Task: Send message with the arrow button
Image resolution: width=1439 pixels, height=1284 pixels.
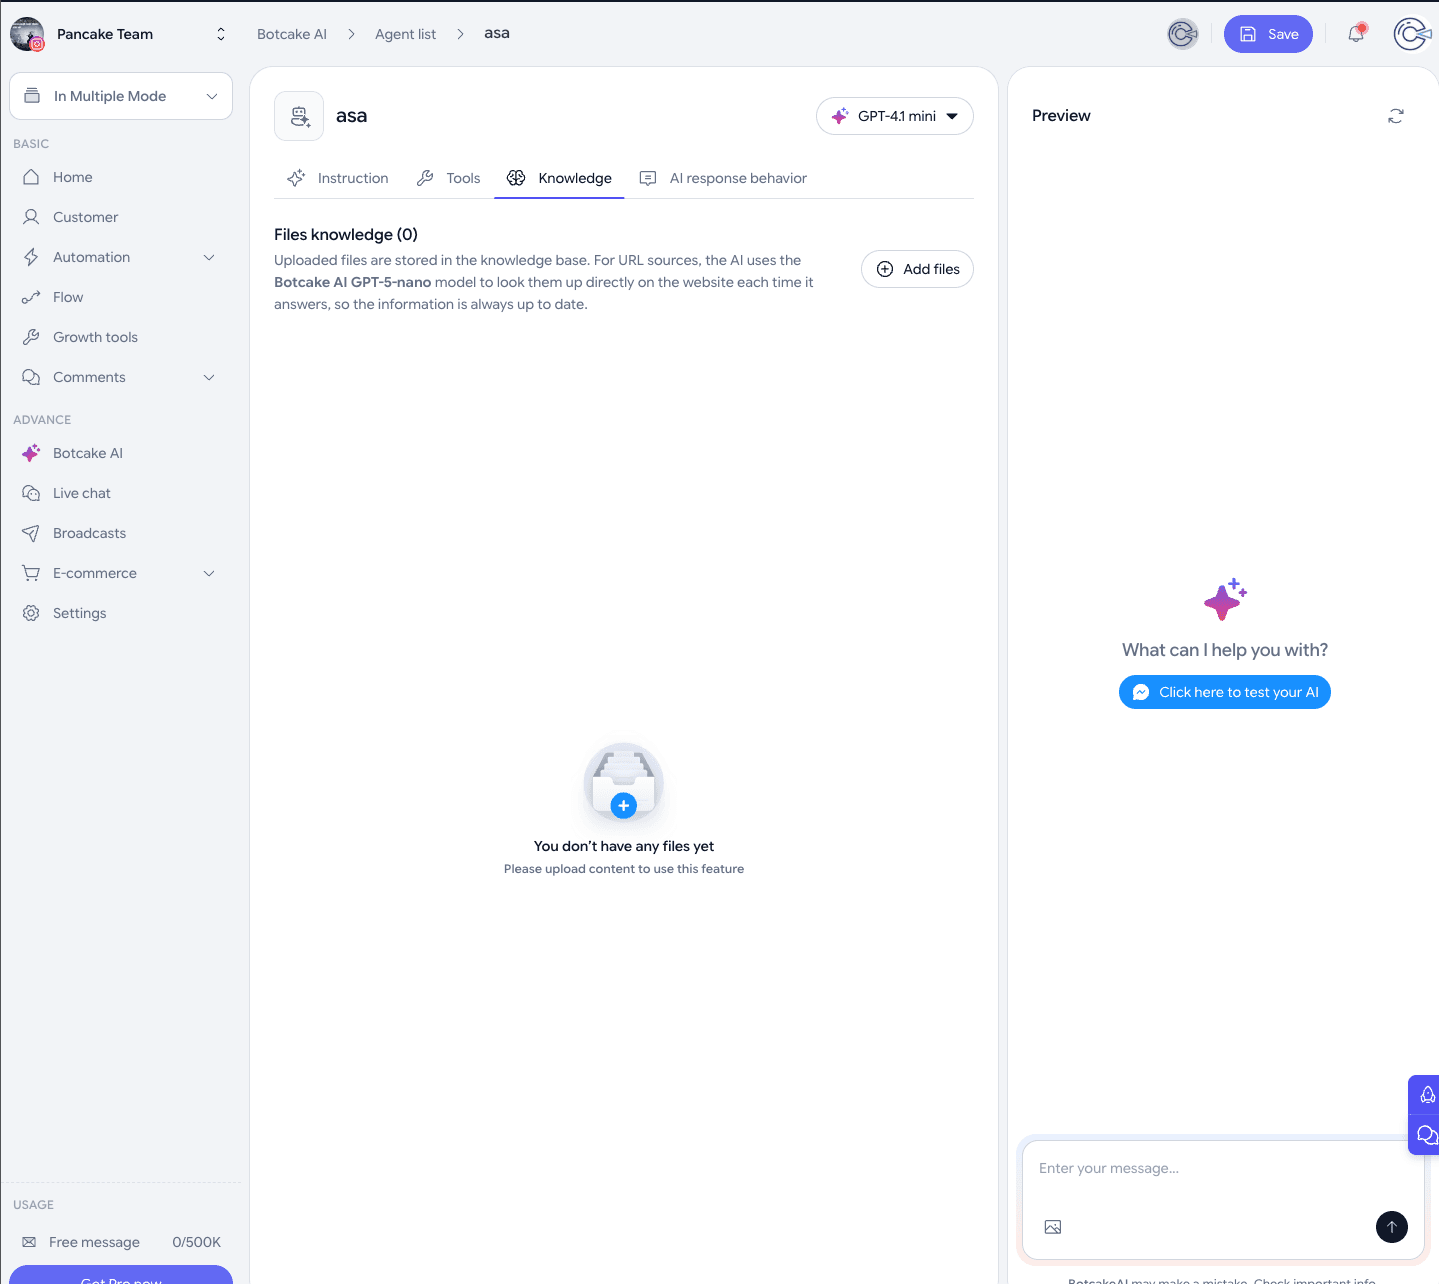Action: [1392, 1227]
